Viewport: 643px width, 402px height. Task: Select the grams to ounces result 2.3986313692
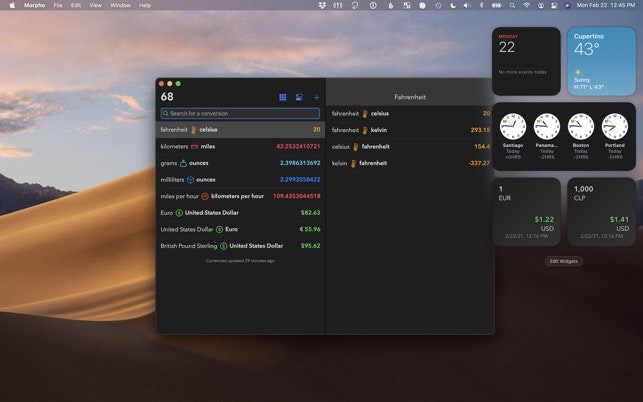[x=300, y=163]
